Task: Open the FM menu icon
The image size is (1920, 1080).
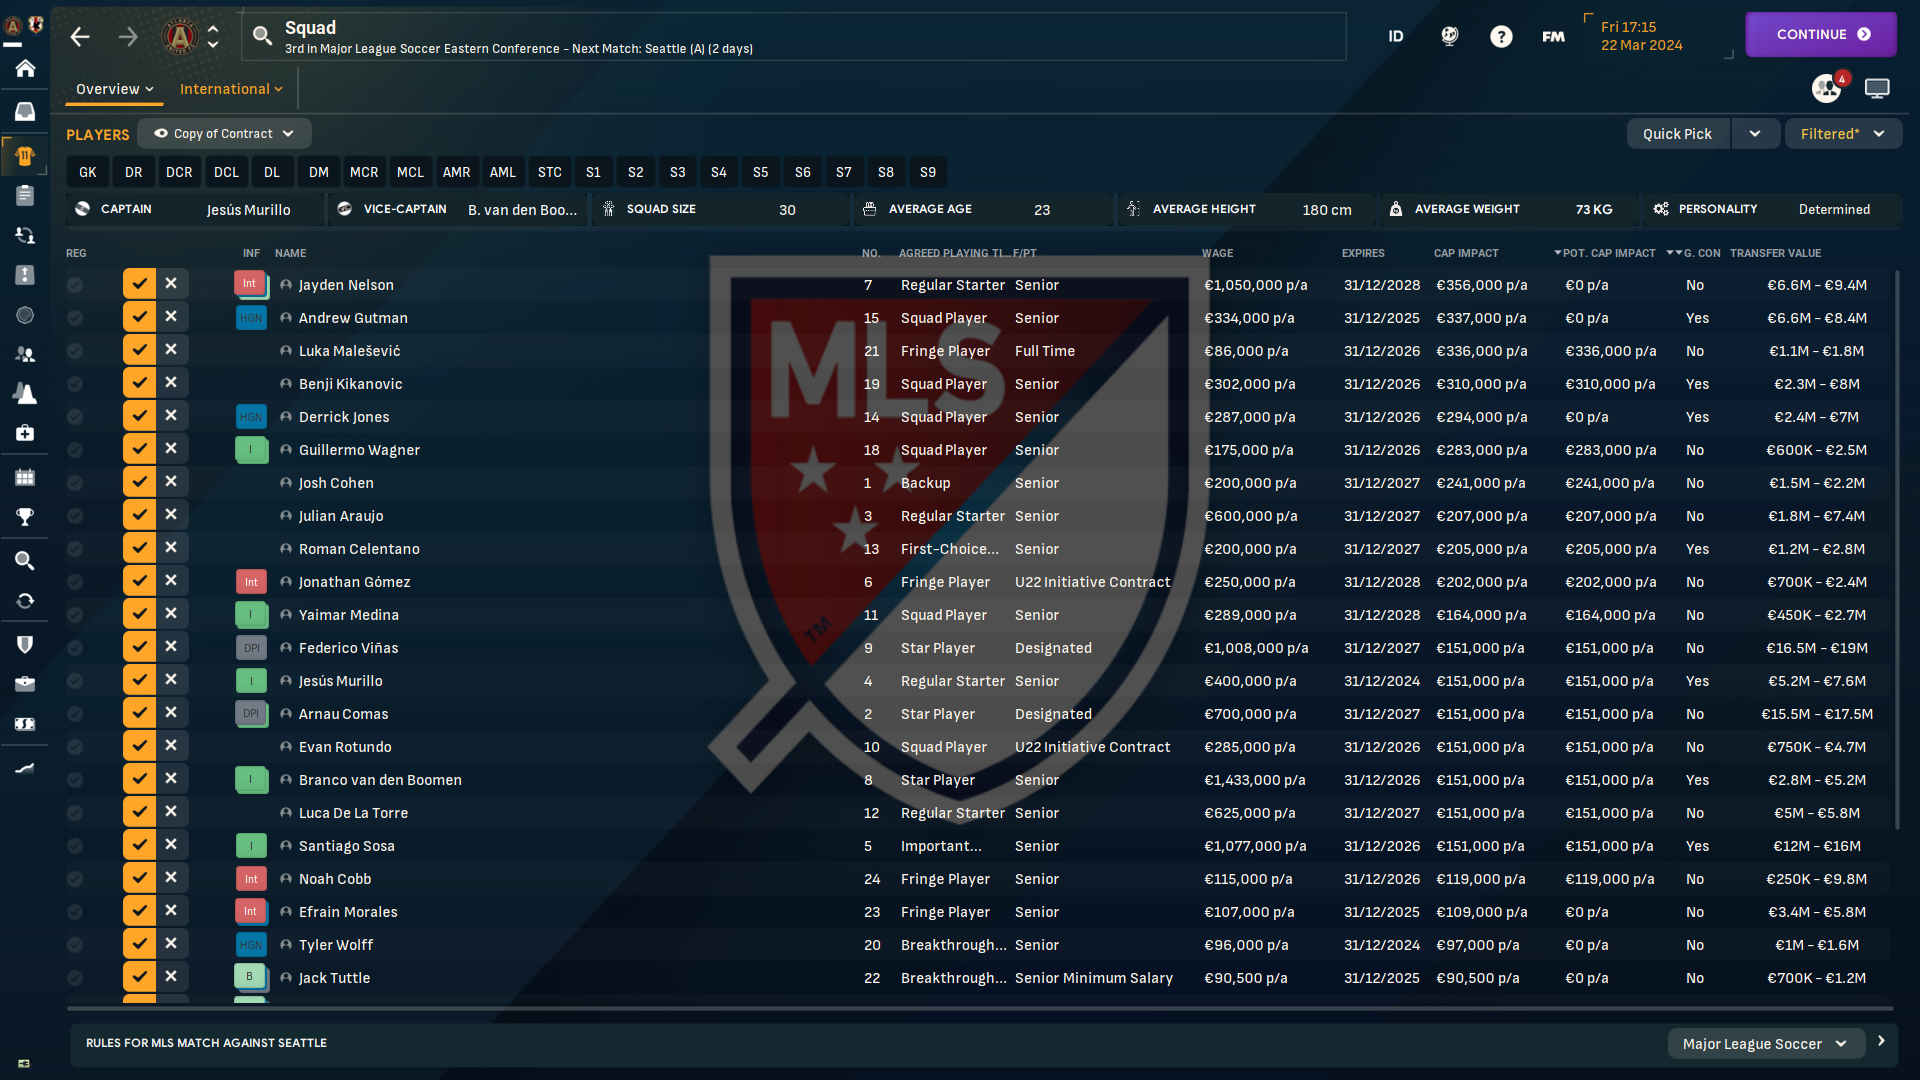Action: [x=1553, y=37]
